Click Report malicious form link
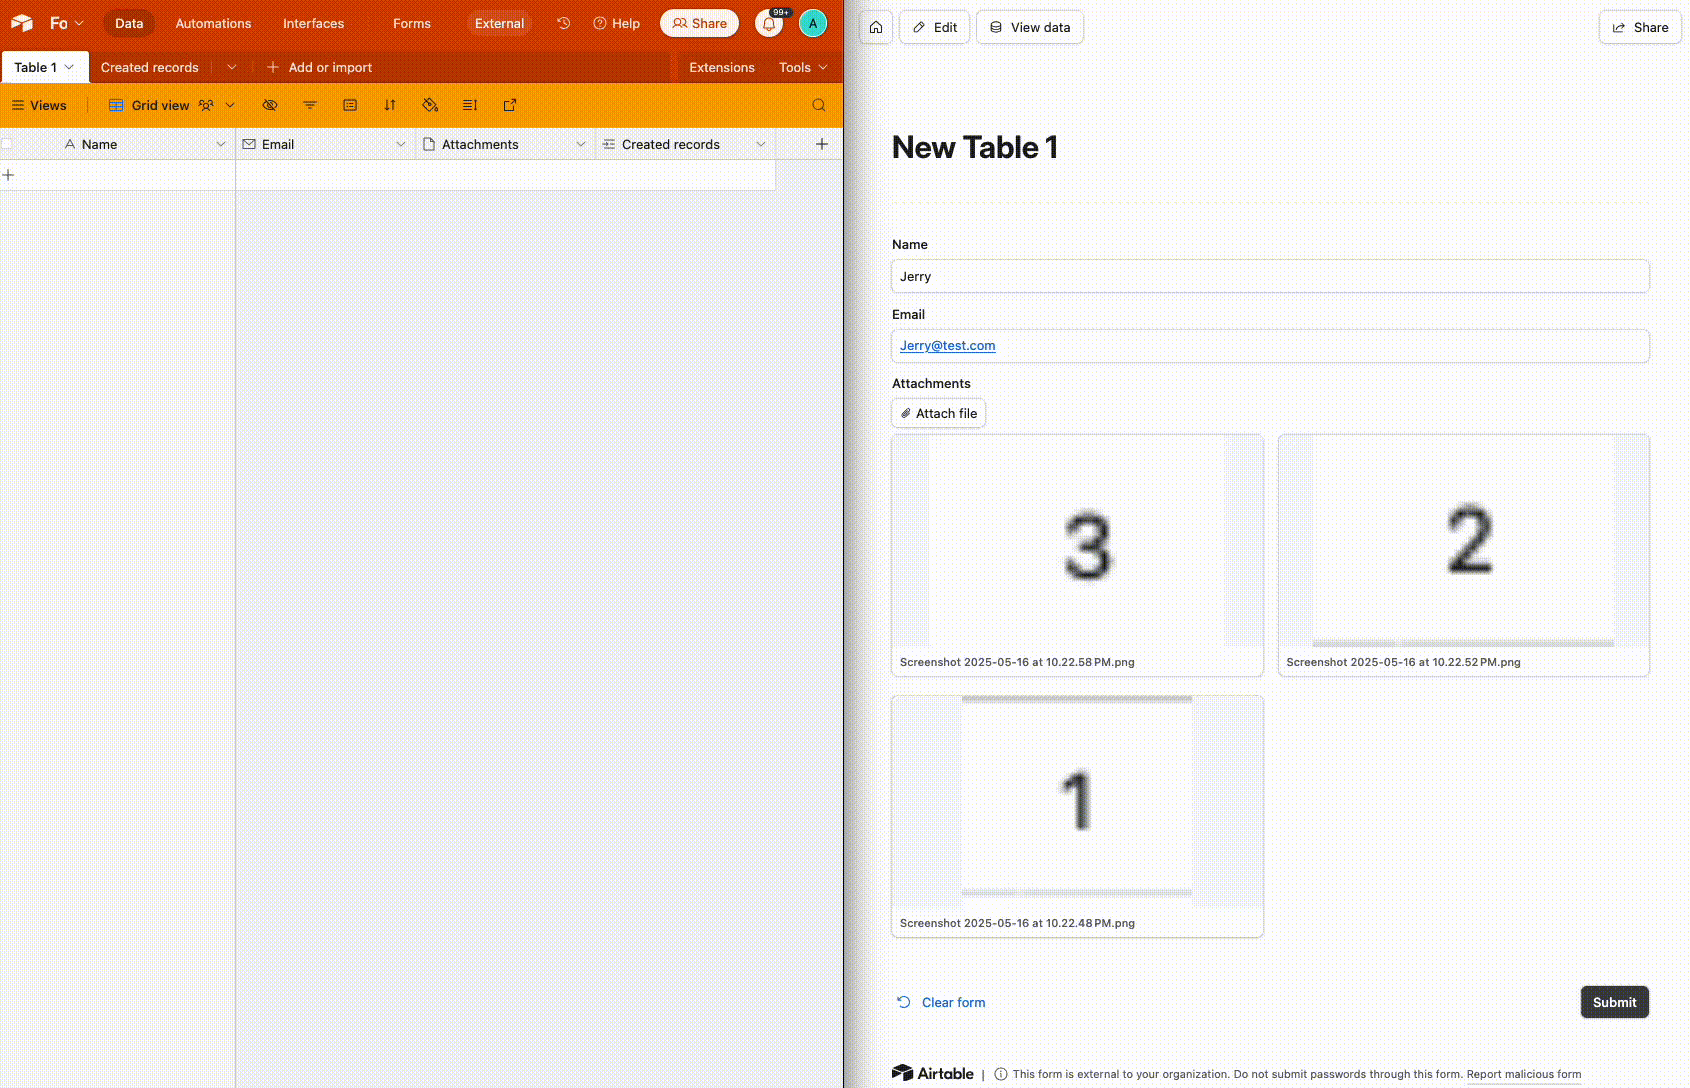1690x1088 pixels. [x=1524, y=1074]
